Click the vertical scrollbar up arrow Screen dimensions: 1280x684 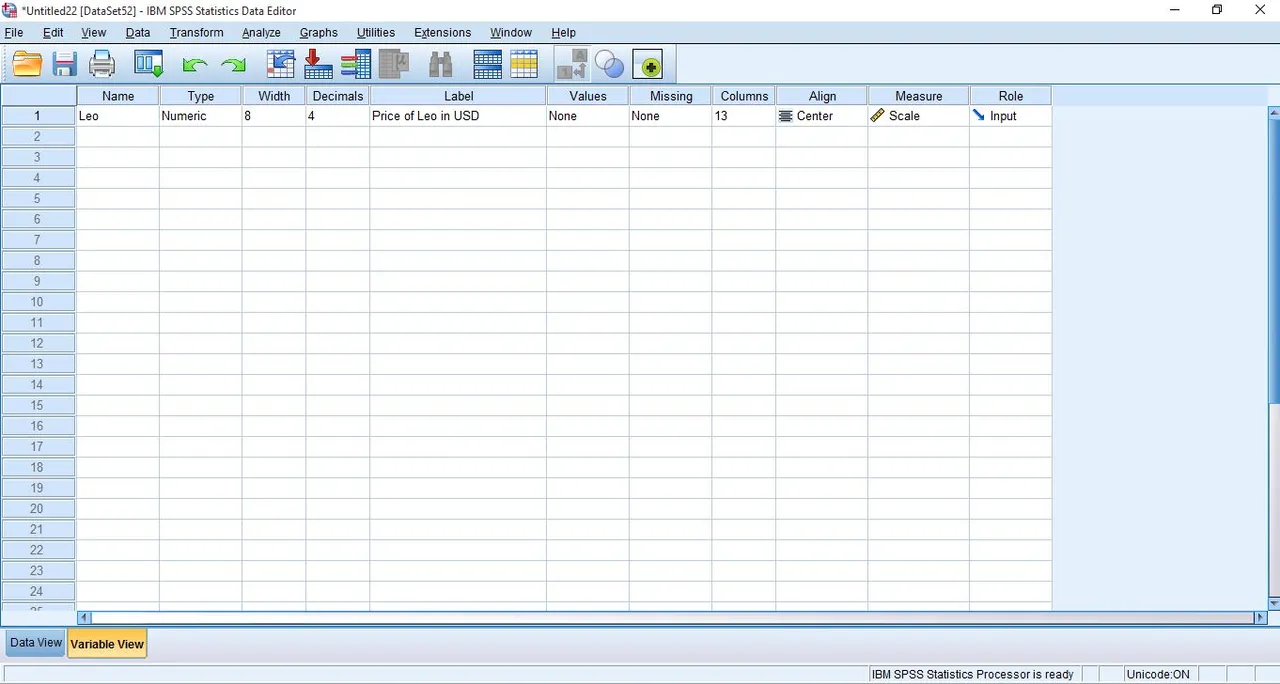(x=1274, y=111)
